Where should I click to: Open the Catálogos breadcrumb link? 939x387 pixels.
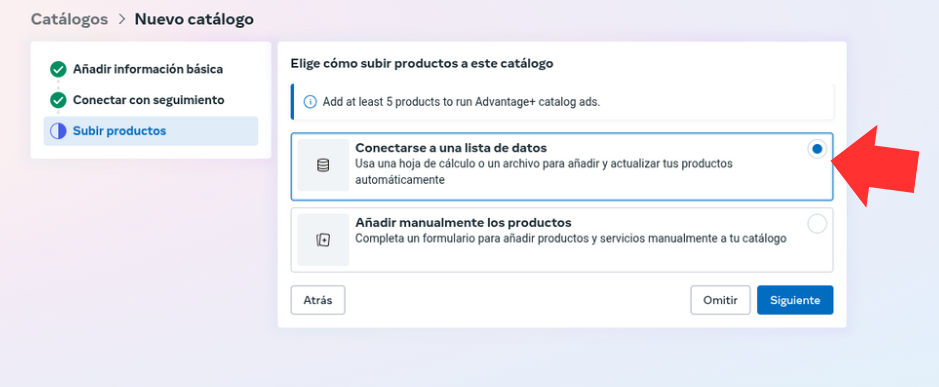point(69,20)
